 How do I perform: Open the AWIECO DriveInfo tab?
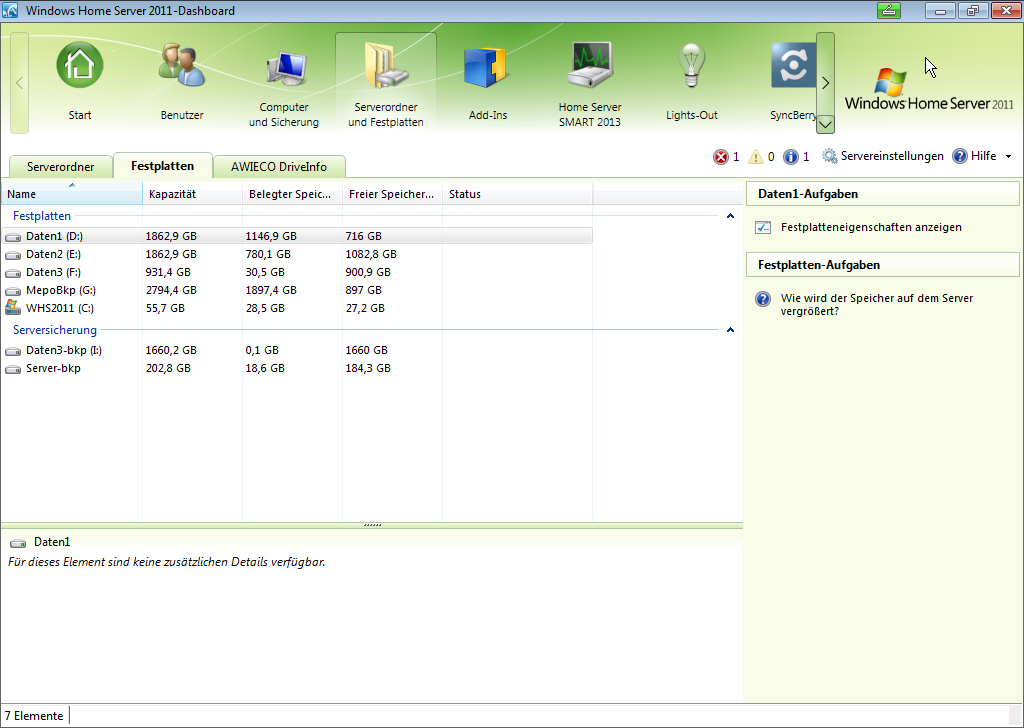coord(279,166)
